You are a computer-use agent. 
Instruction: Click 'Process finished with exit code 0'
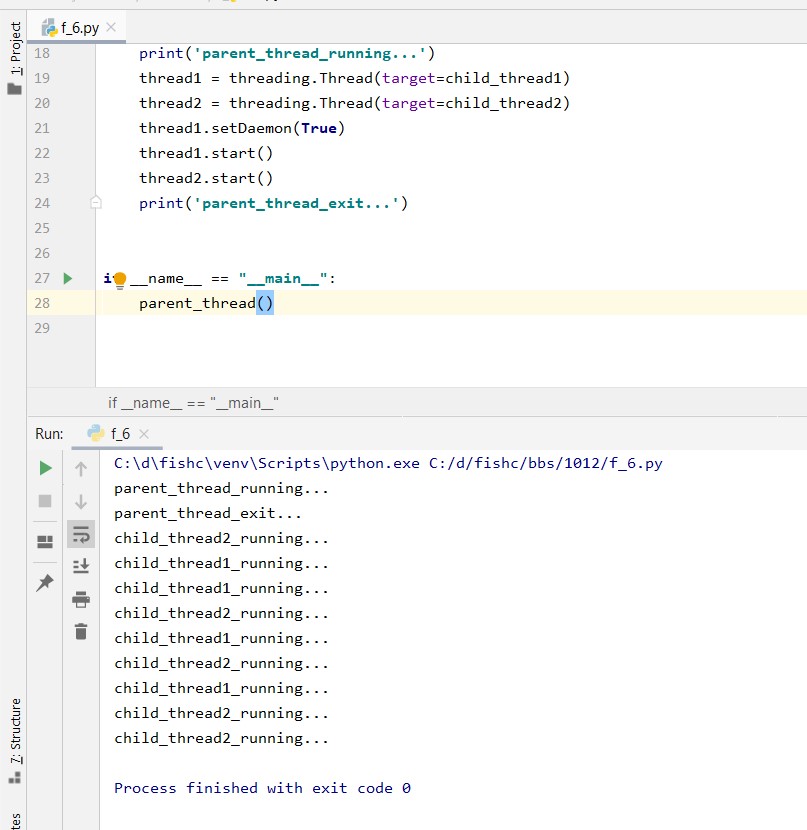pos(262,788)
